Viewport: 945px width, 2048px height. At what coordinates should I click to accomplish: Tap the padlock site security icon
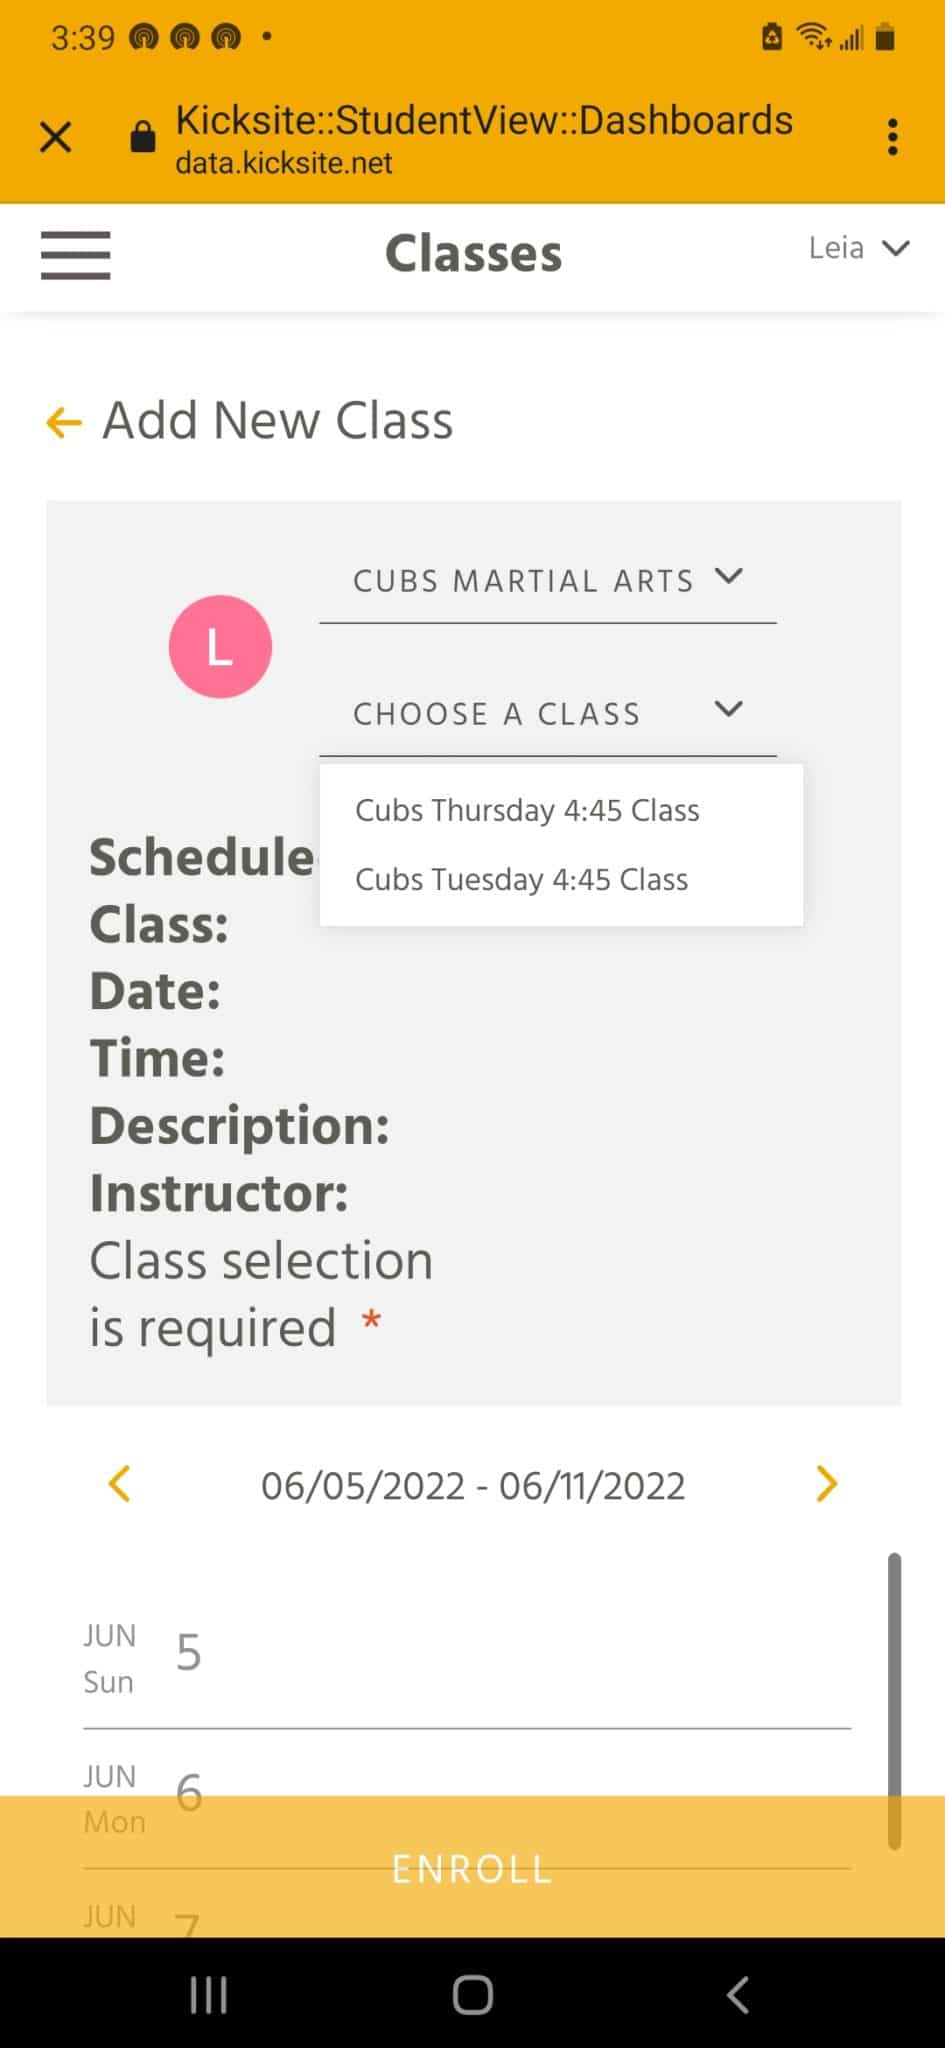[143, 137]
